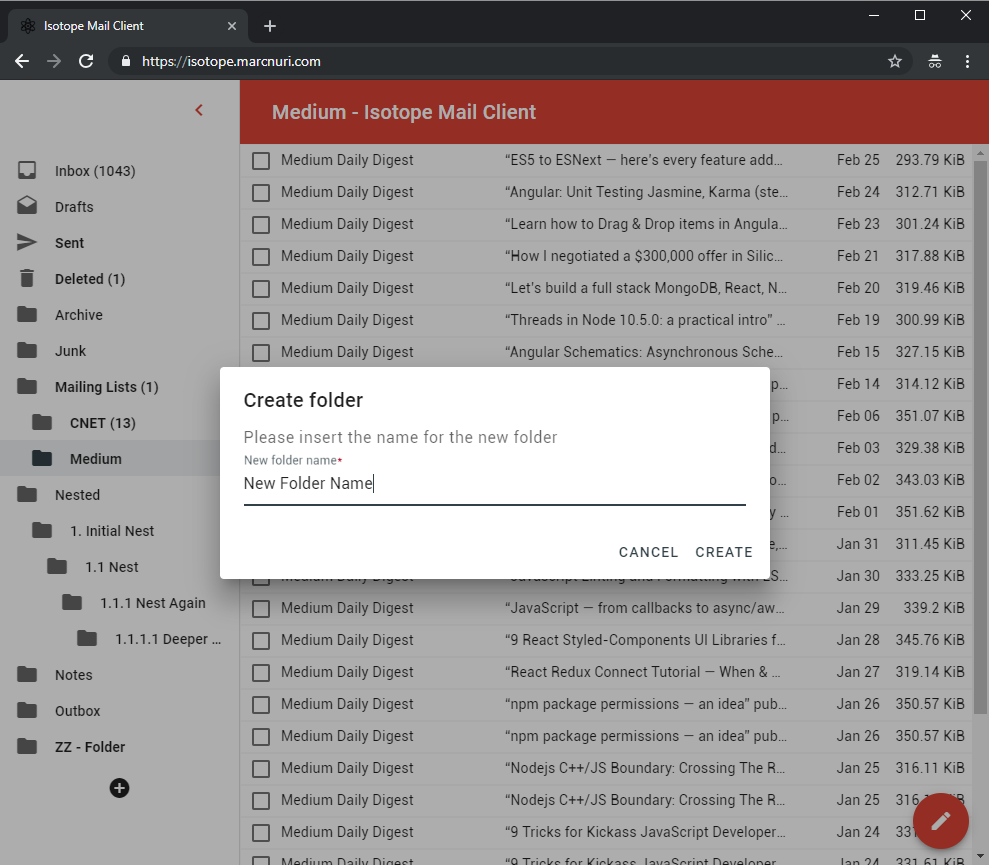Select the Isotope Mail Client browser tab
Image resolution: width=989 pixels, height=865 pixels.
[x=126, y=26]
